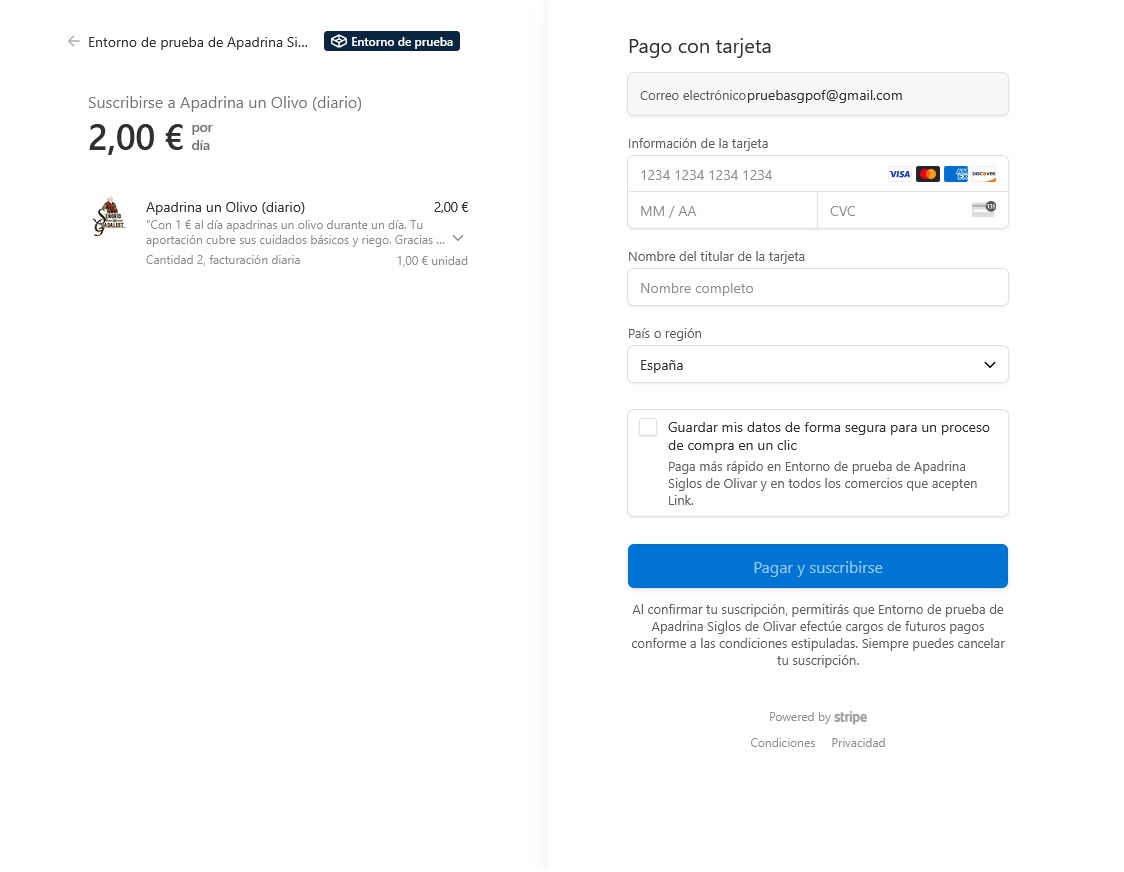
Task: Click the Pagar y suscribirse button
Action: (818, 567)
